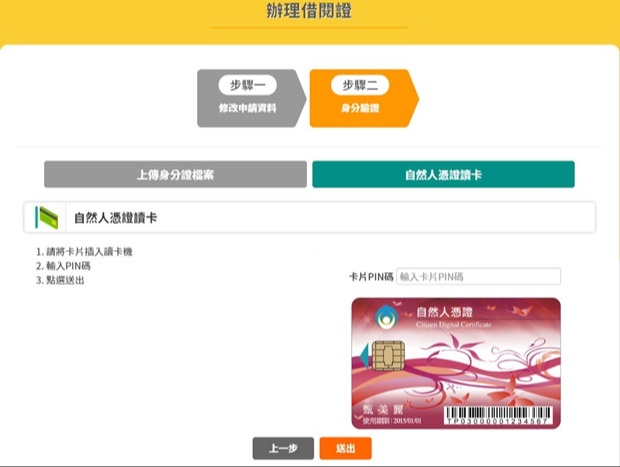Switch to the green 自然人憑證讀卡 tab
Image resolution: width=620 pixels, height=467 pixels.
443,174
